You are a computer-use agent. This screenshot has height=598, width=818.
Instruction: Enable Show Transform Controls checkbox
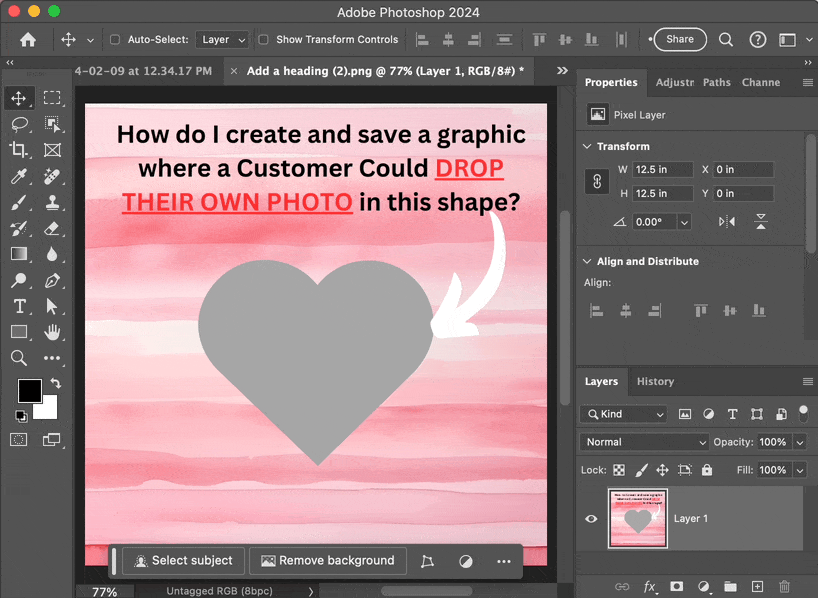(x=263, y=40)
